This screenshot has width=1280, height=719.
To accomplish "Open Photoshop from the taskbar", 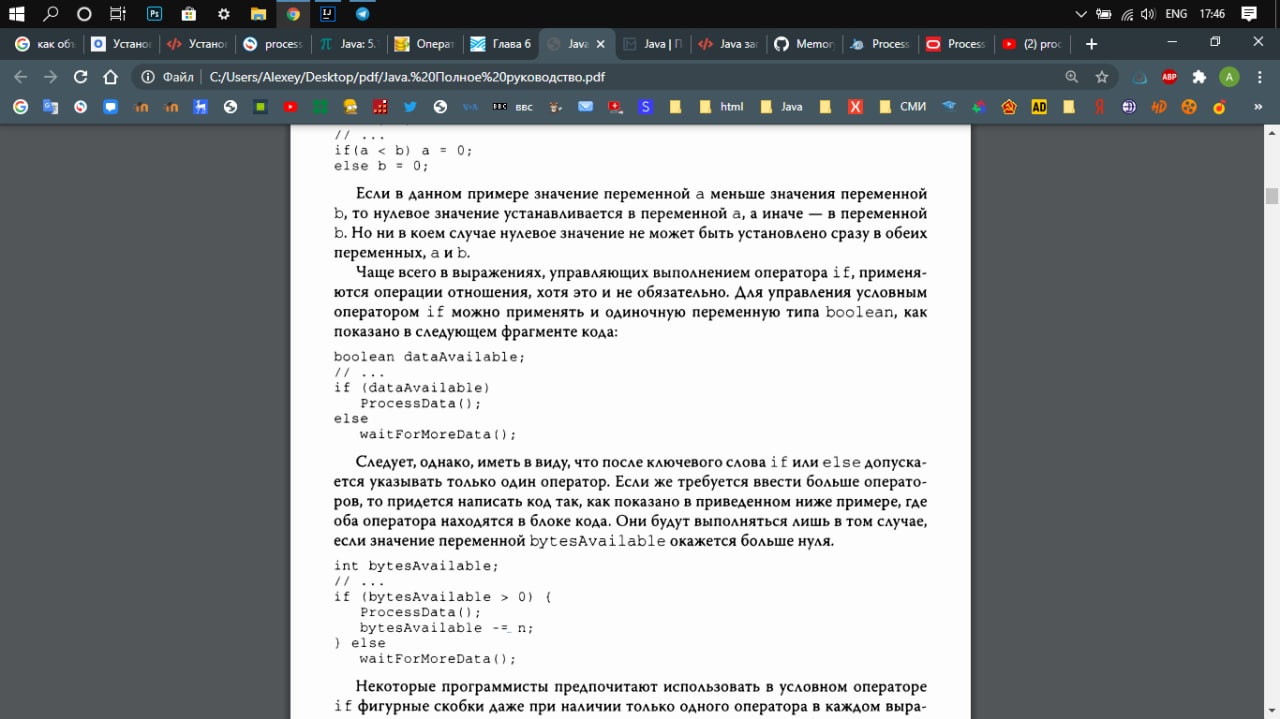I will click(x=154, y=14).
